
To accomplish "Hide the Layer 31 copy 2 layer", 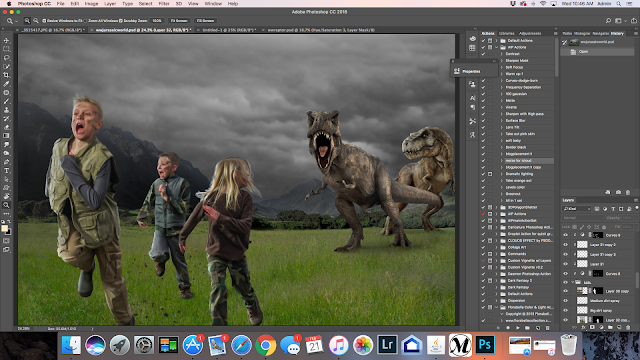I will tap(566, 244).
